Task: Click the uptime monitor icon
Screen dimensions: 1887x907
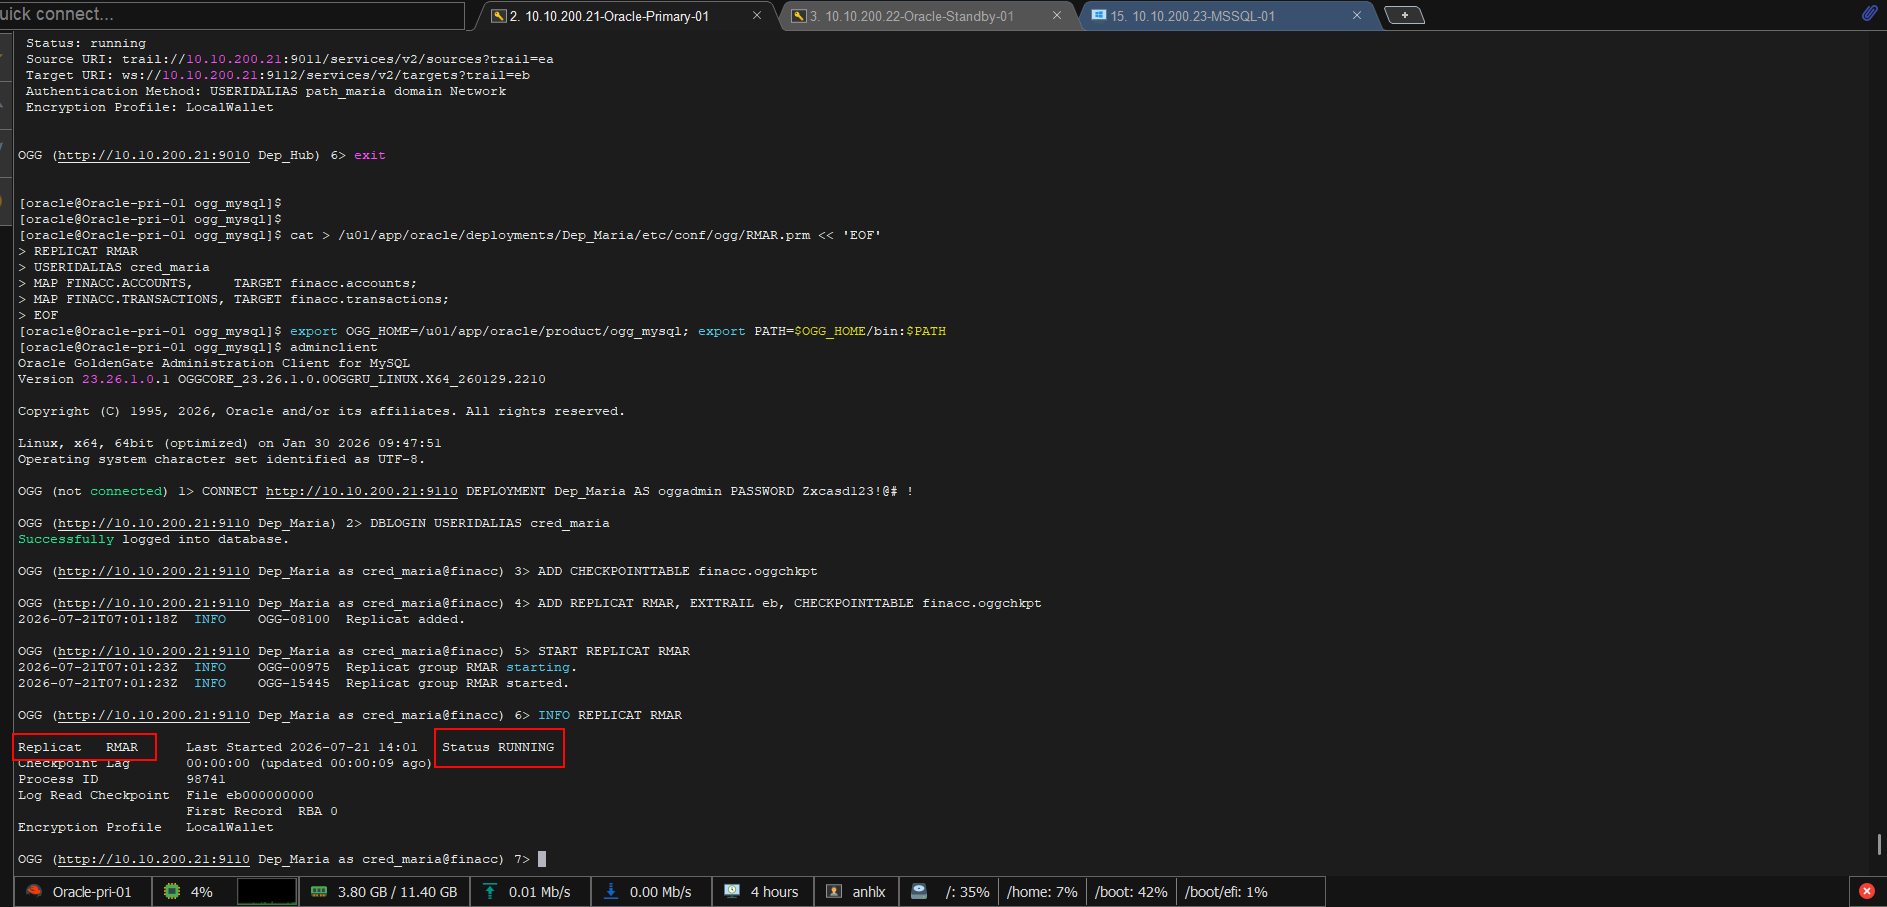Action: pyautogui.click(x=732, y=891)
